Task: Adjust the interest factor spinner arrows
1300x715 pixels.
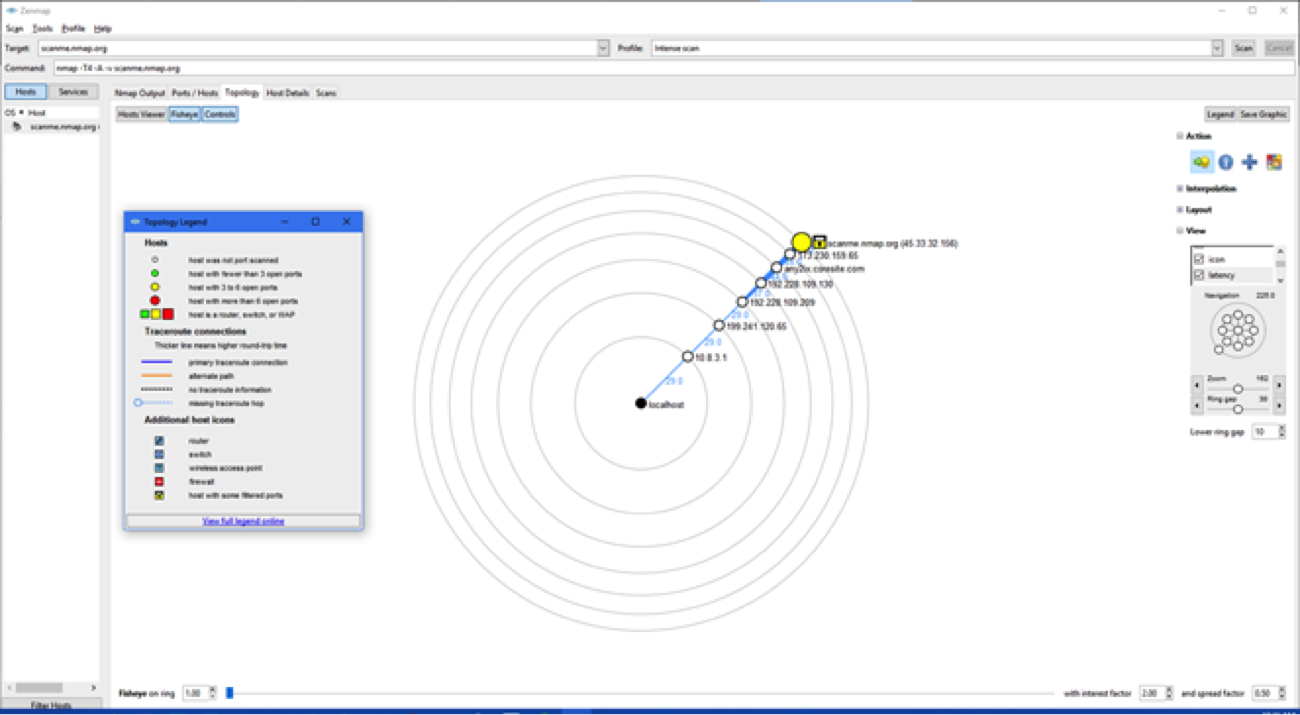Action: pyautogui.click(x=1168, y=692)
